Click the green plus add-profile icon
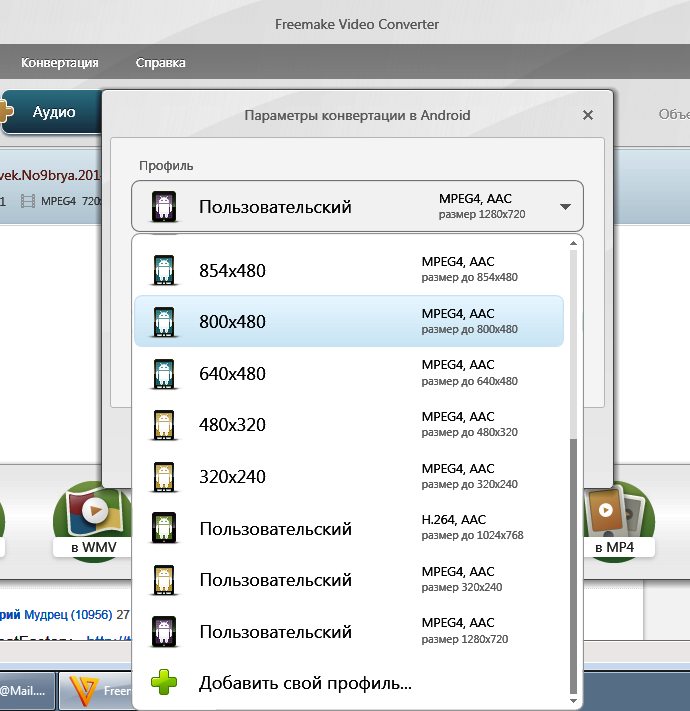Image resolution: width=690 pixels, height=711 pixels. pos(164,682)
